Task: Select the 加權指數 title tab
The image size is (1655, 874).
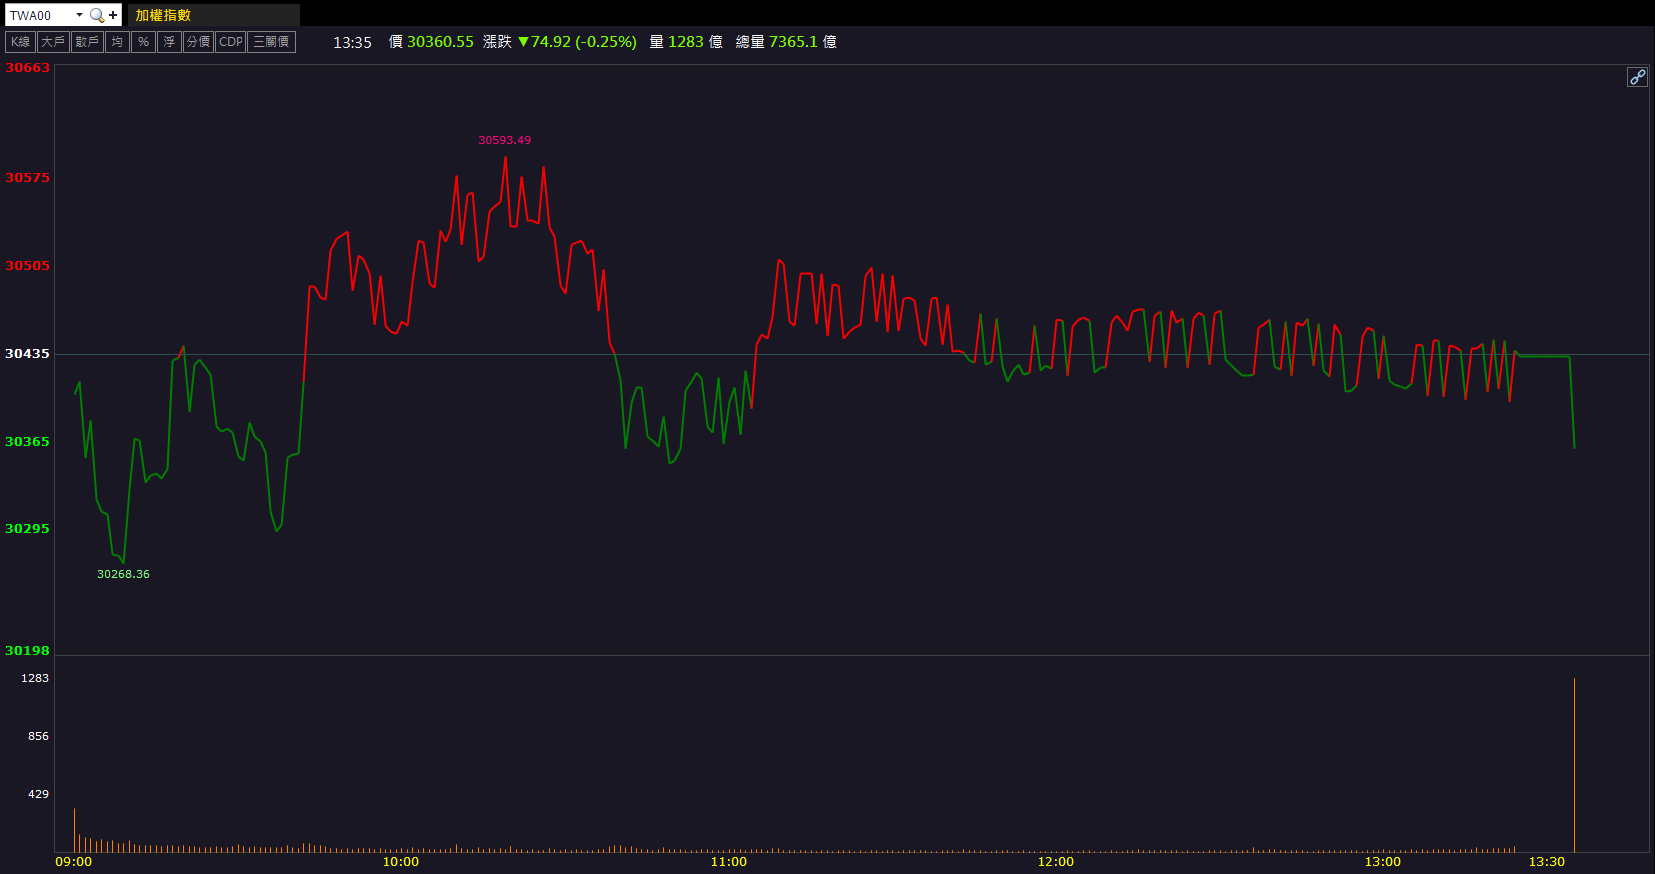Action: [163, 15]
